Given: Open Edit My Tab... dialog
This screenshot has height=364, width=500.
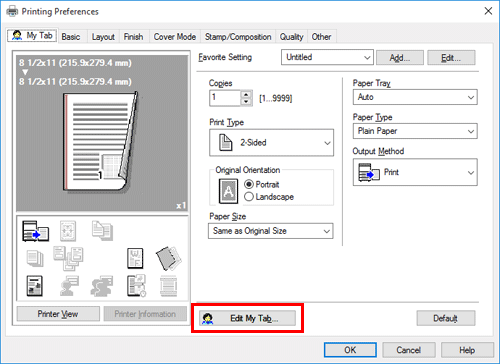Looking at the screenshot, I should [x=247, y=318].
